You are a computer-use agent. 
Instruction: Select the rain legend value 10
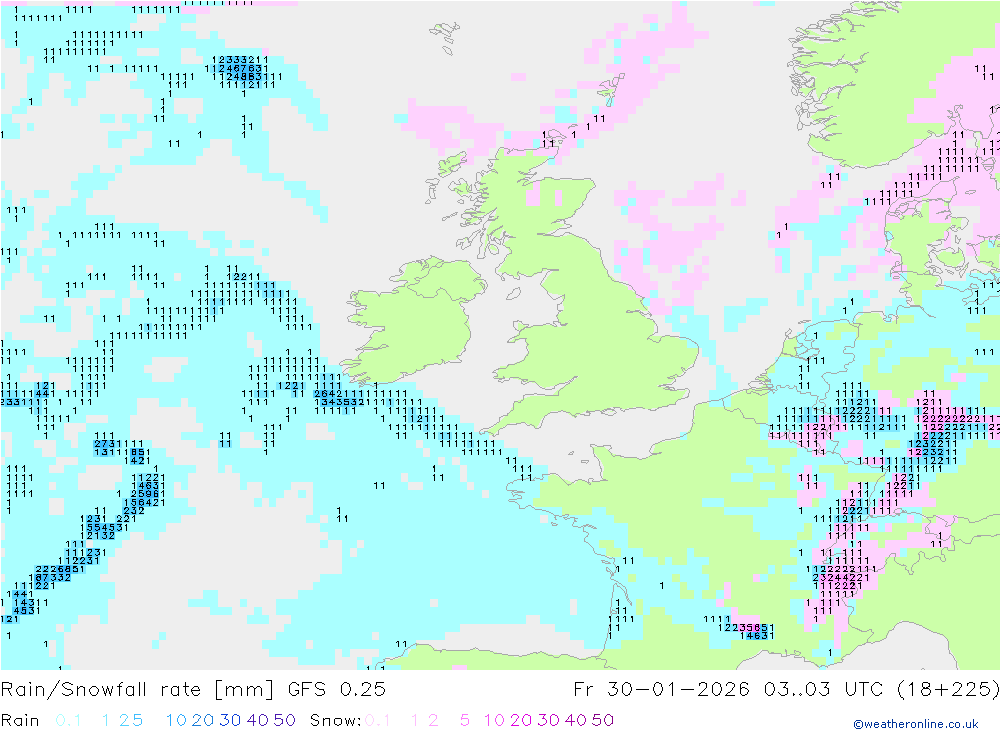(176, 720)
